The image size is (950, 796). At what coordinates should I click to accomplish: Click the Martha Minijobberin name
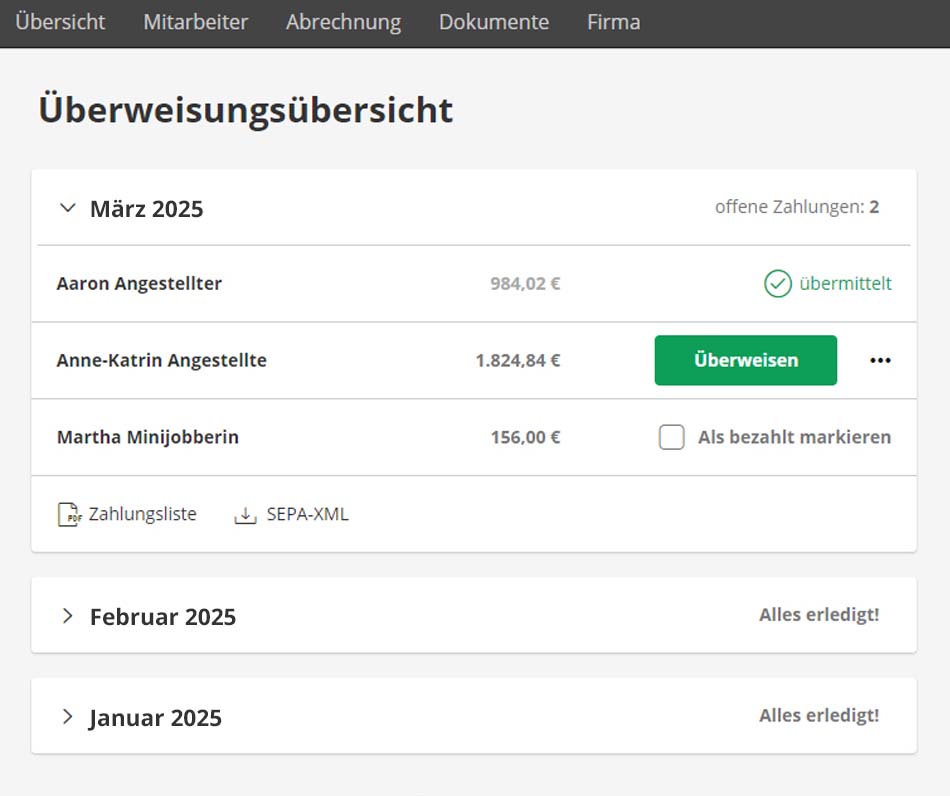[147, 437]
